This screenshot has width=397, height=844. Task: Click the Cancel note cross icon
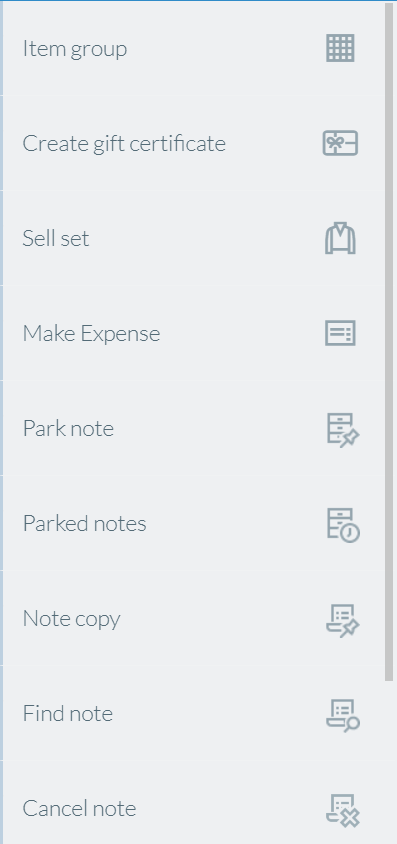coord(343,810)
